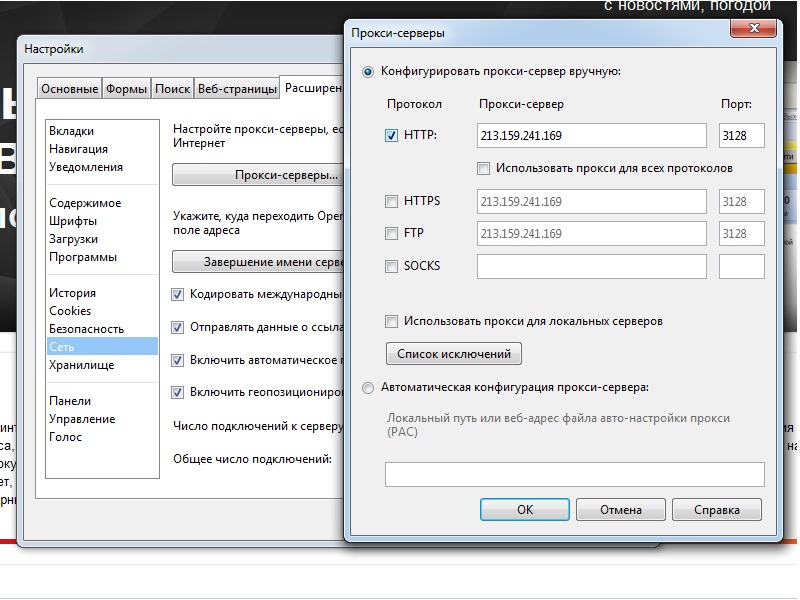Check 'Использовать прокси для всех протоколов'
Image resolution: width=800 pixels, height=600 pixels.
pos(484,168)
